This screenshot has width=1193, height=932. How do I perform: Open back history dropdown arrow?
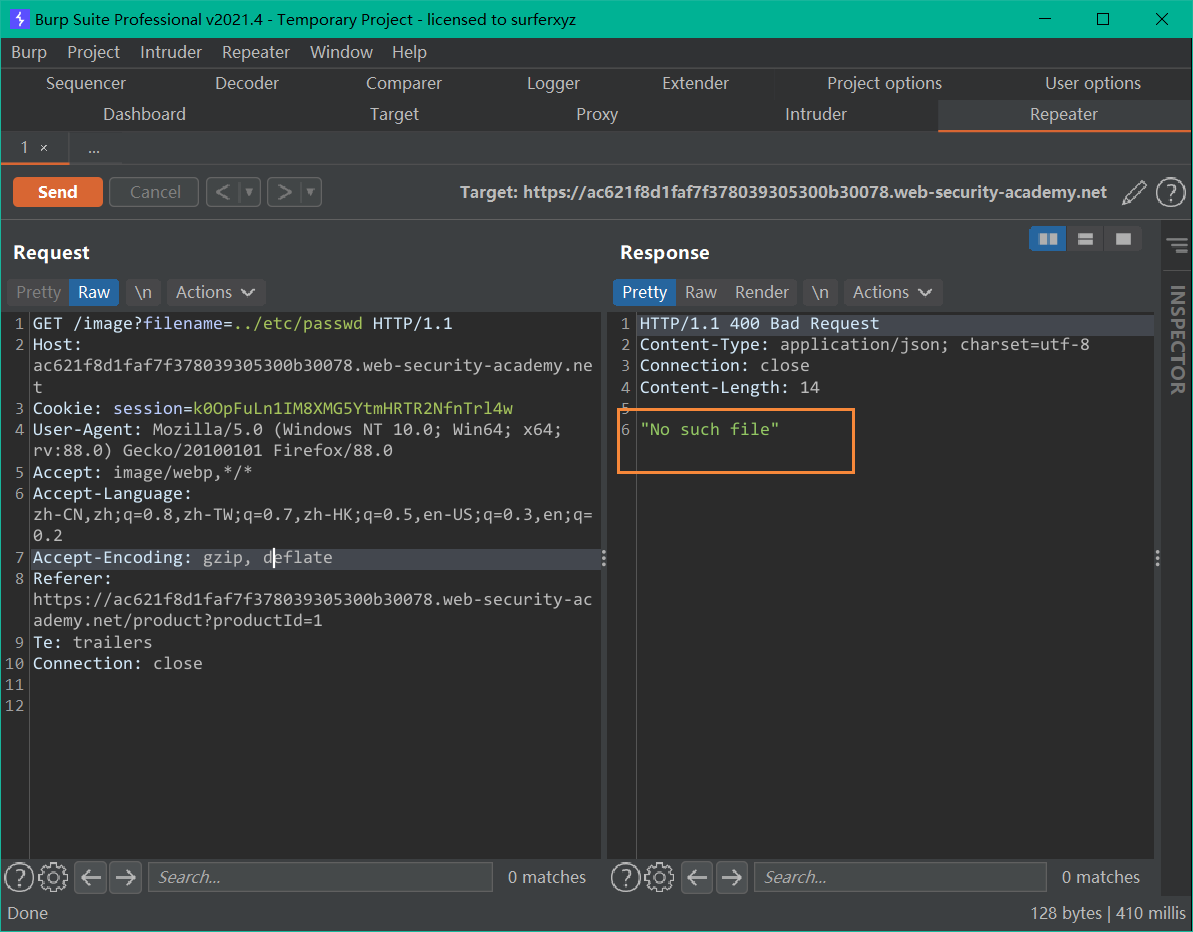[x=249, y=192]
